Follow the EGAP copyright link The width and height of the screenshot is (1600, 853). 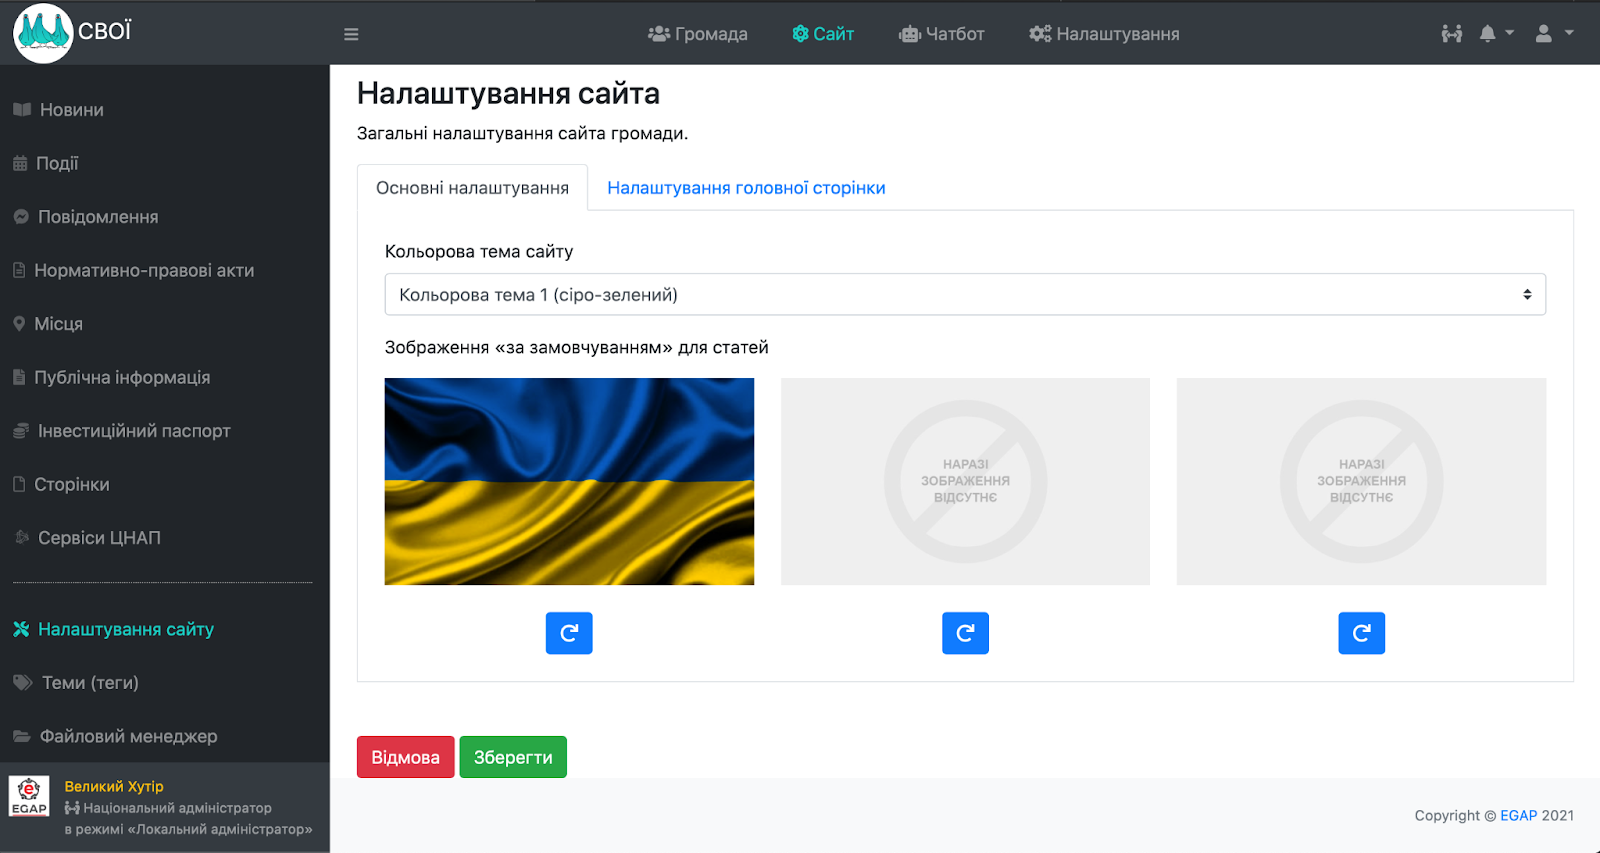coord(1518,816)
